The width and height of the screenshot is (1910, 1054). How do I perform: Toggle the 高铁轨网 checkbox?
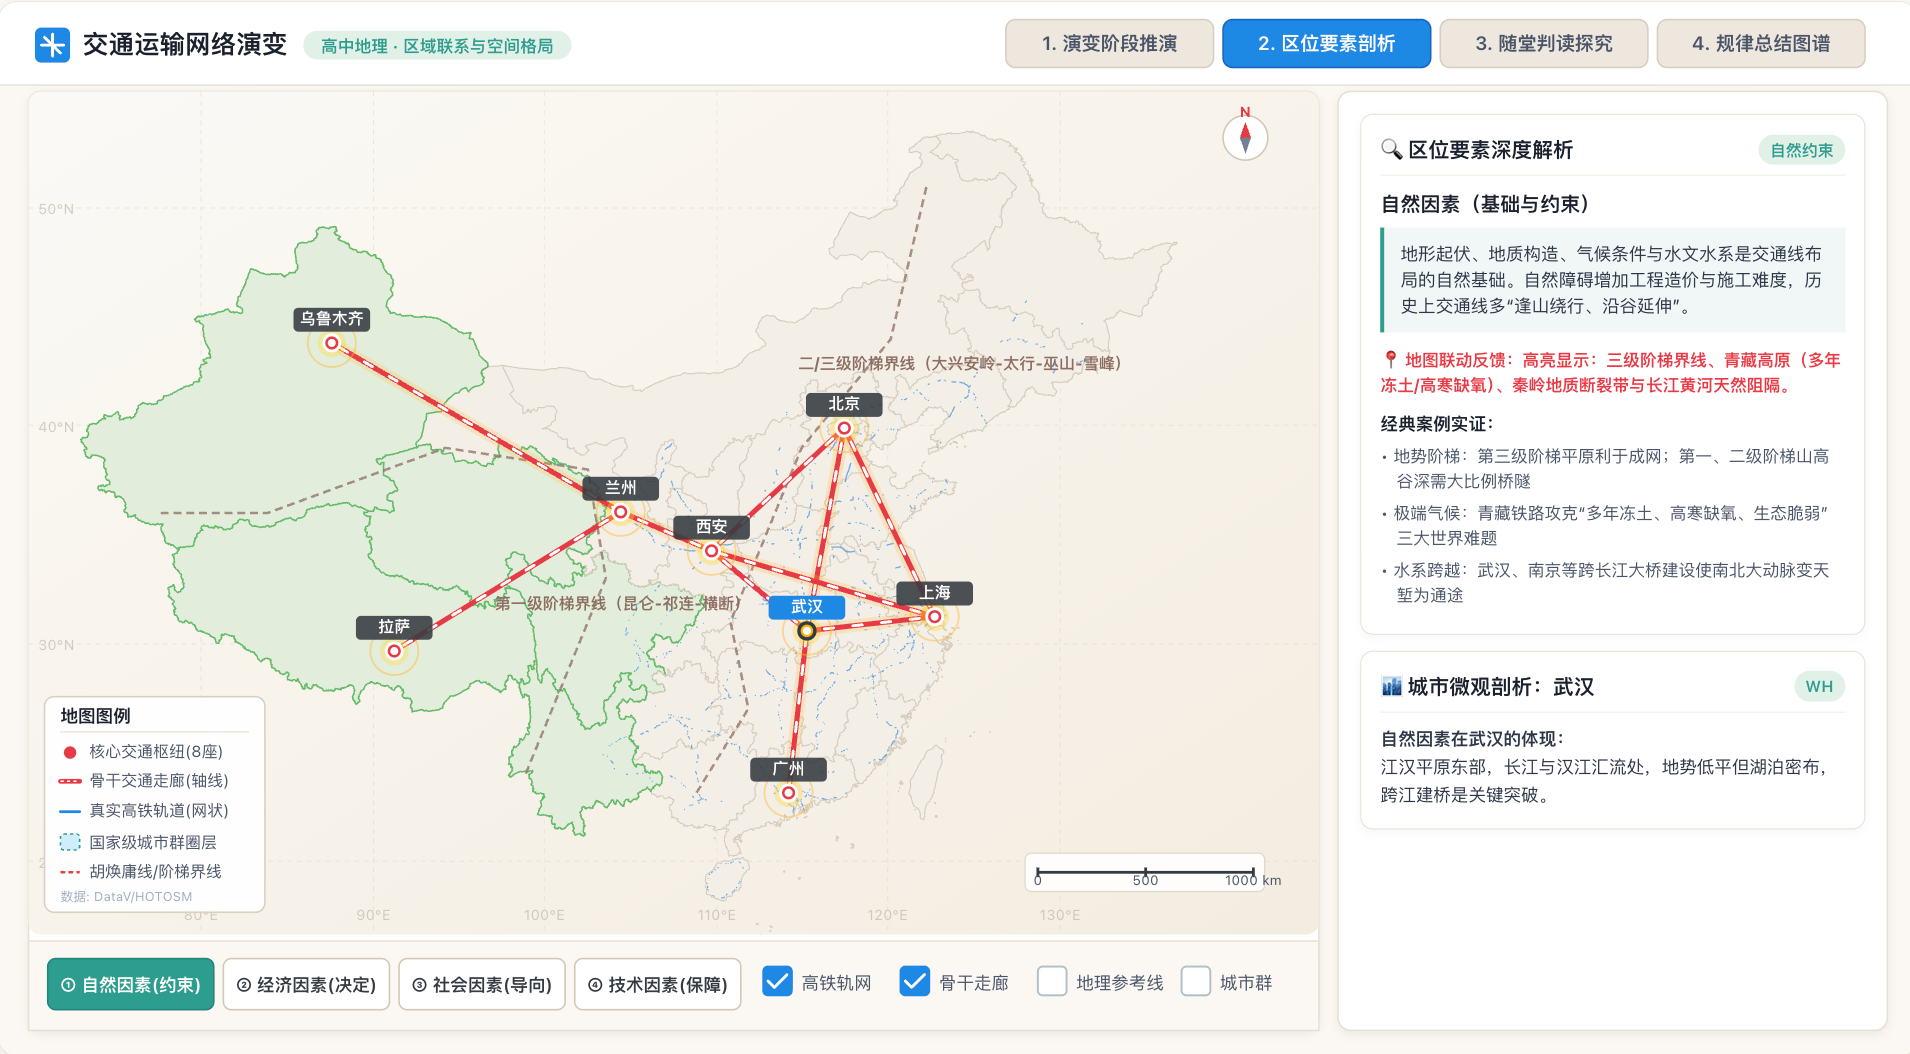tap(777, 982)
